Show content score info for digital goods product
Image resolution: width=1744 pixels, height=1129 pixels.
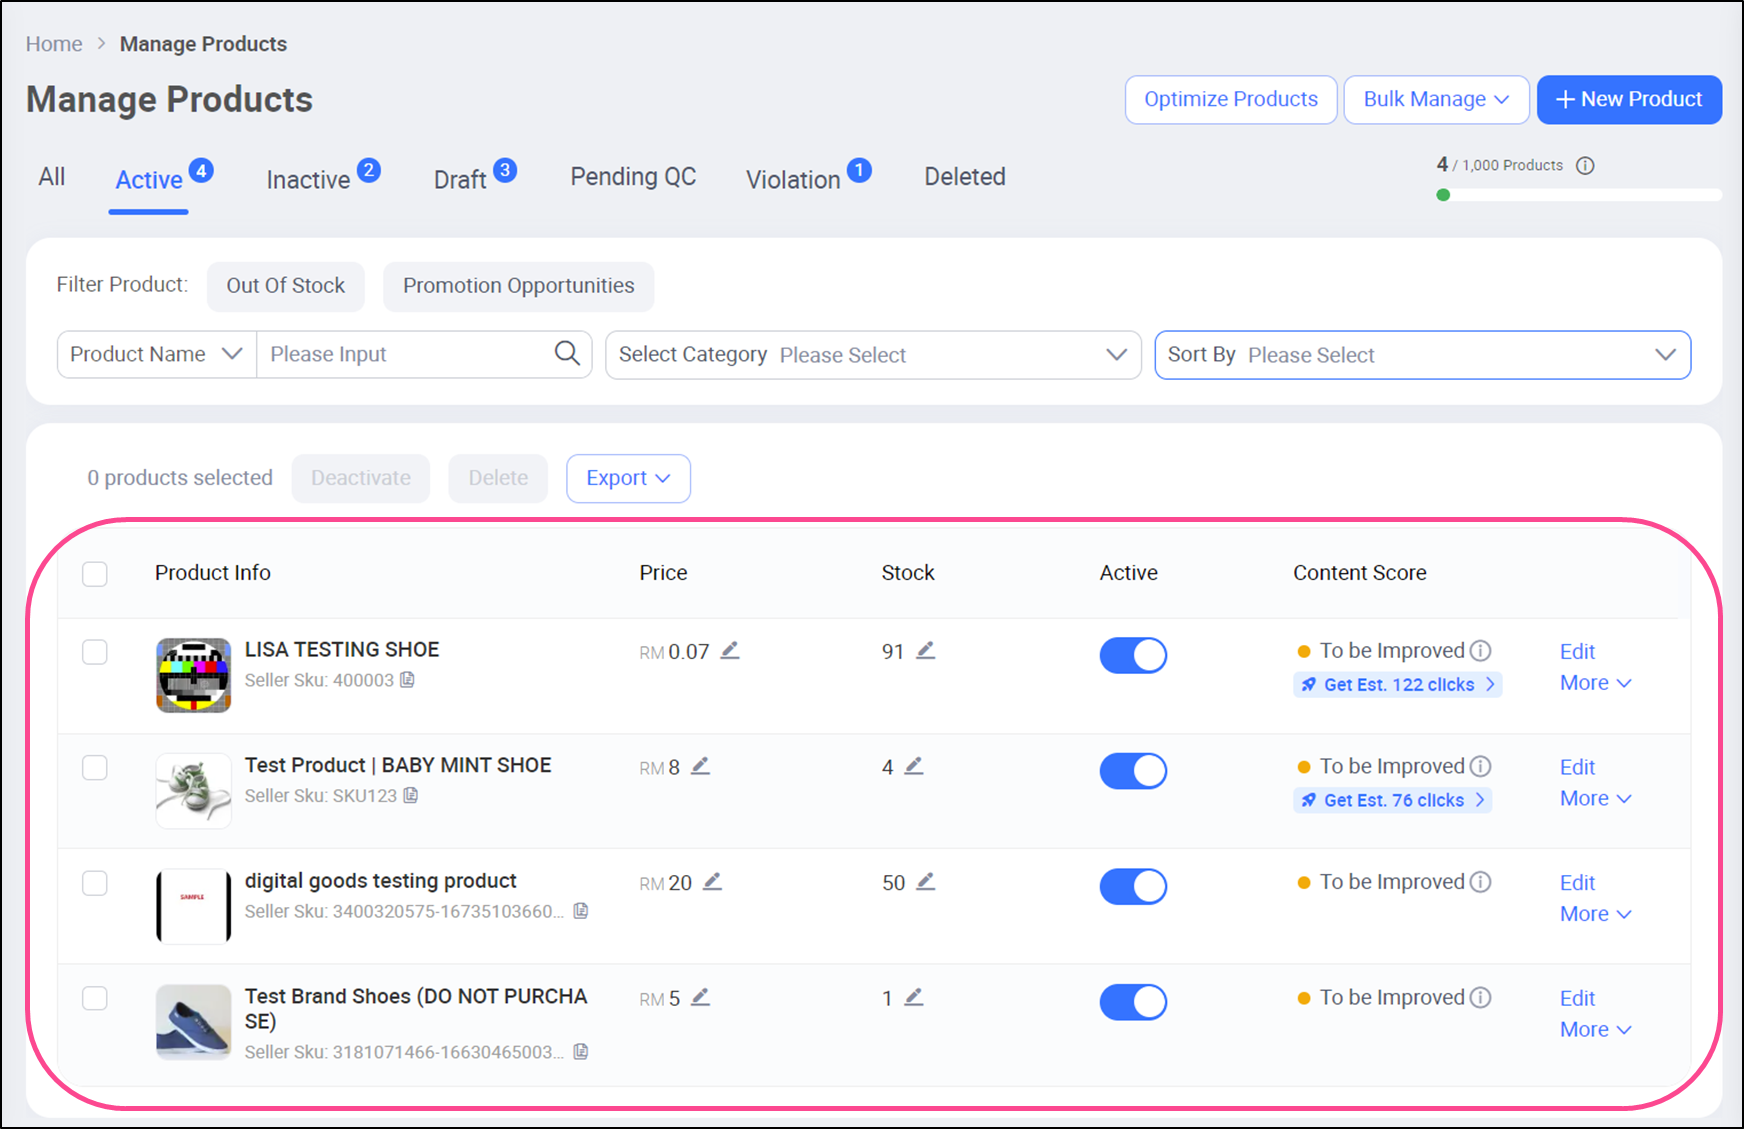click(x=1481, y=882)
